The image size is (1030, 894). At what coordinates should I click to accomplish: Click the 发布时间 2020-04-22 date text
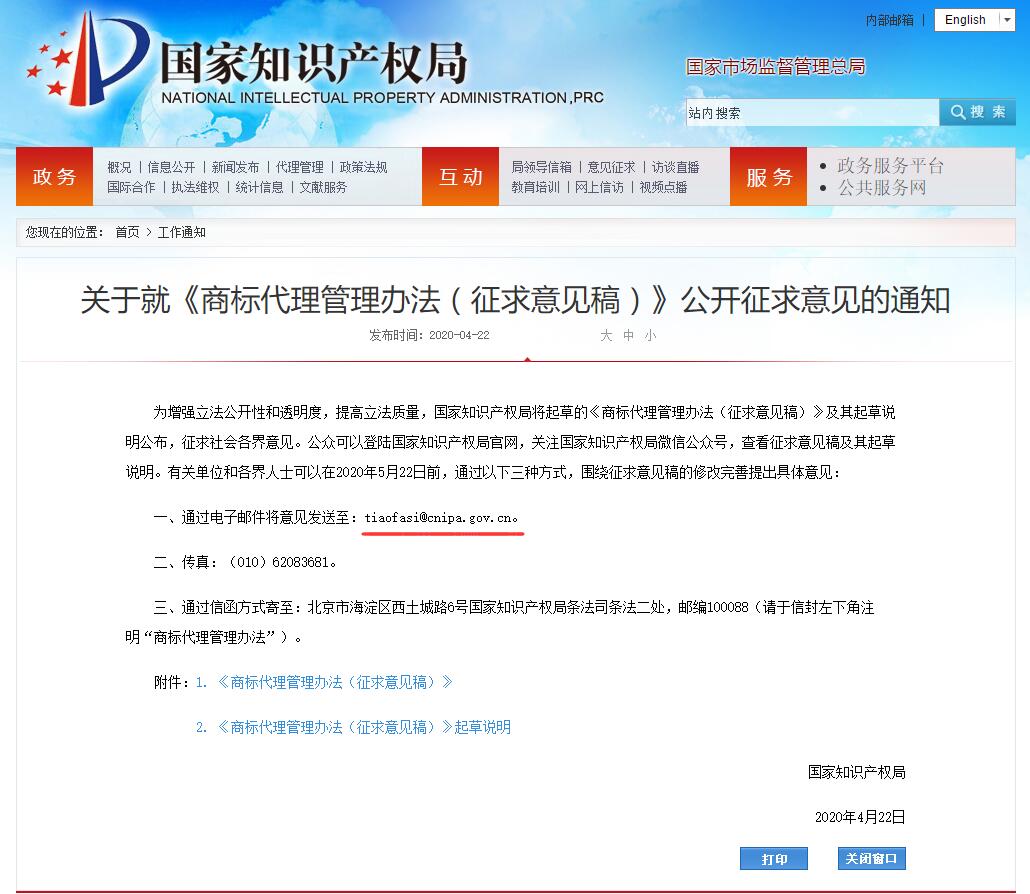(429, 336)
